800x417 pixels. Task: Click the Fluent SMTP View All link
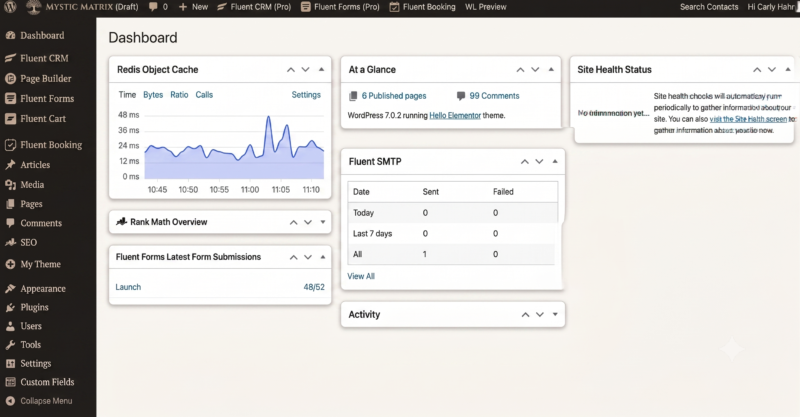pyautogui.click(x=361, y=276)
